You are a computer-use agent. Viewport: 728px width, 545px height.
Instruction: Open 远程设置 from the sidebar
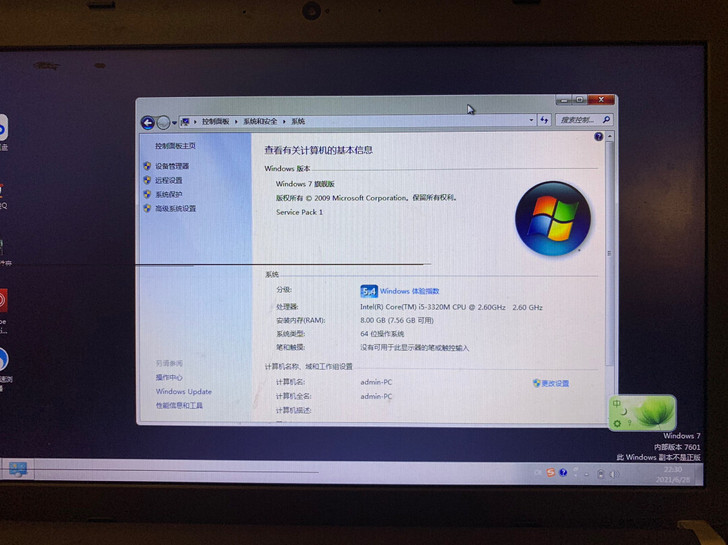coord(169,180)
